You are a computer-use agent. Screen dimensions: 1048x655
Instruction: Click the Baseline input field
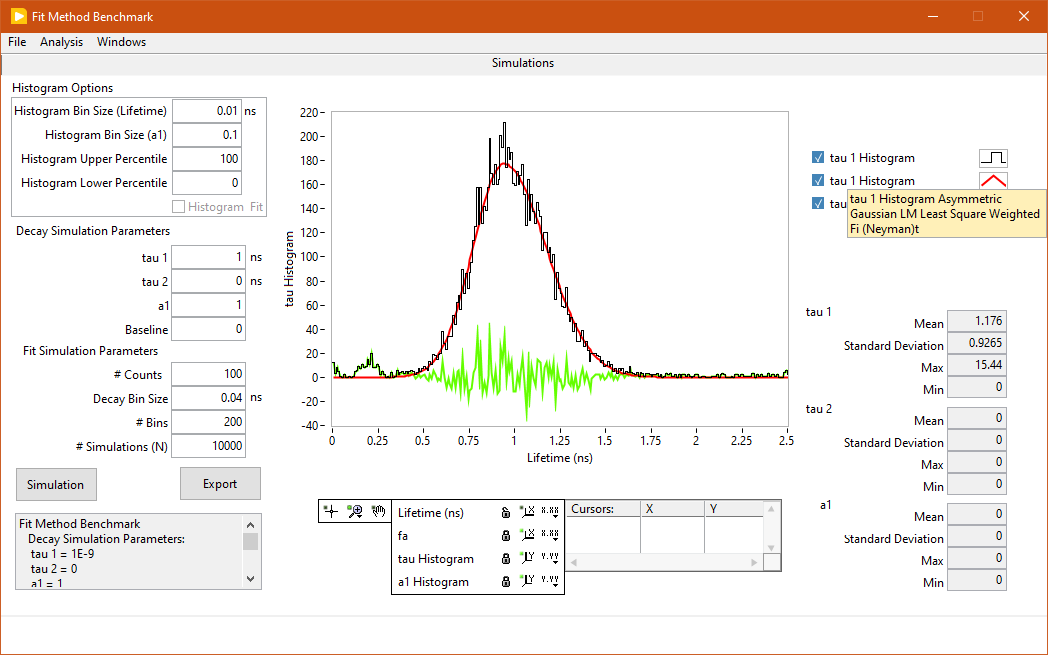click(x=209, y=329)
